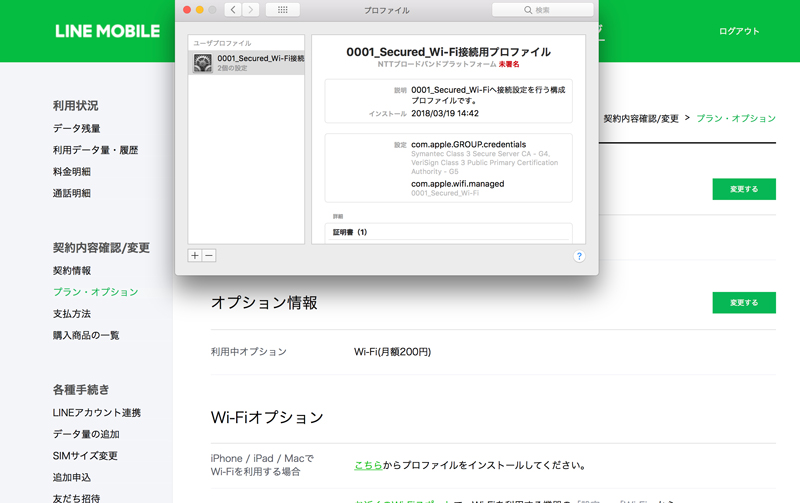
Task: Click 契約内容確認/変更 in breadcrumb
Action: 641,118
